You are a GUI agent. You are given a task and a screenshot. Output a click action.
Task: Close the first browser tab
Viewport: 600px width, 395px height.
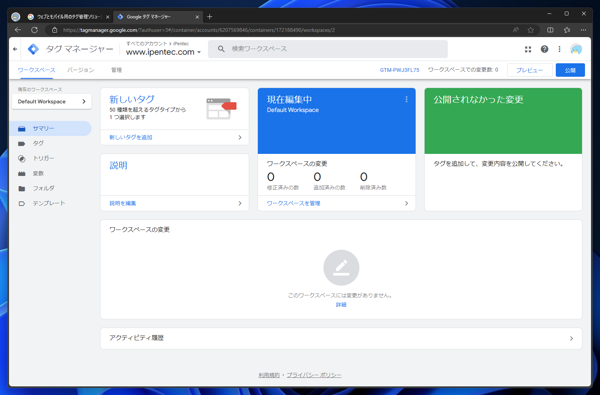point(108,17)
